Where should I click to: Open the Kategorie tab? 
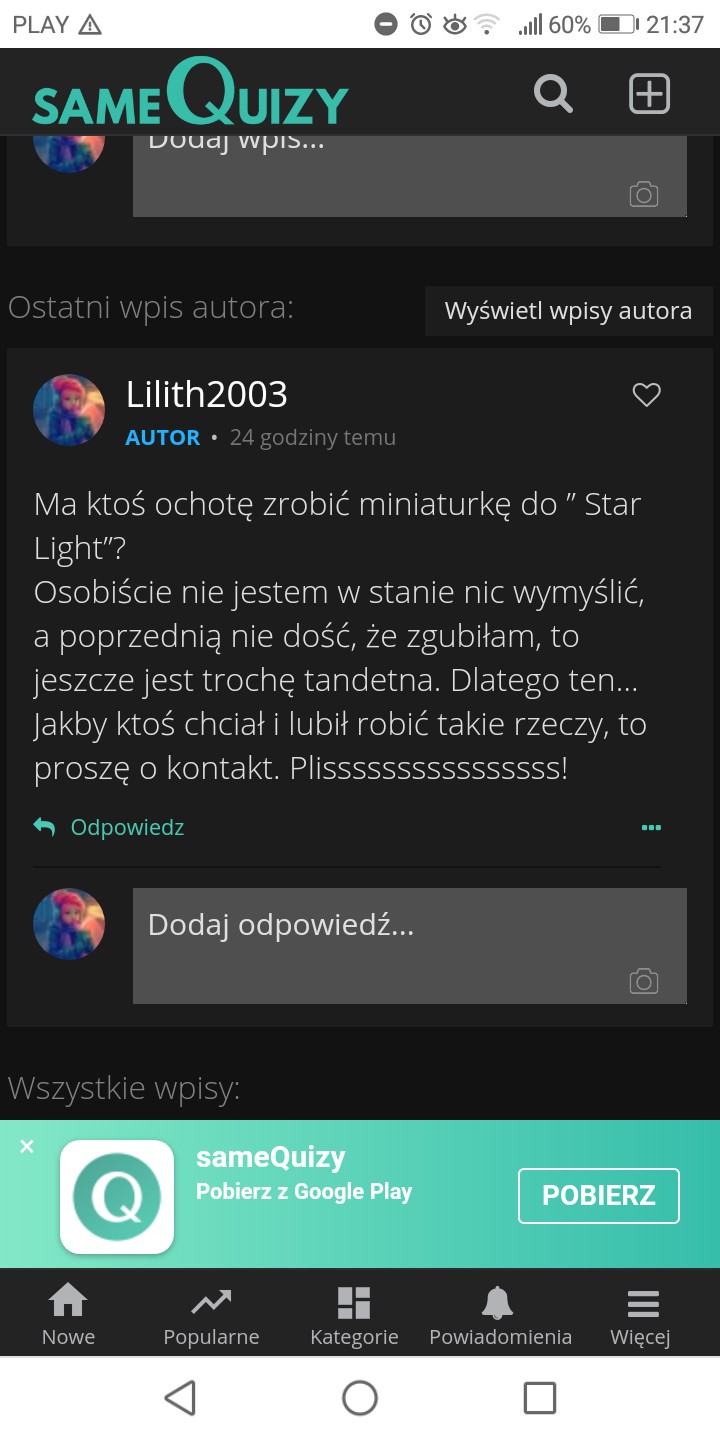pos(354,1315)
